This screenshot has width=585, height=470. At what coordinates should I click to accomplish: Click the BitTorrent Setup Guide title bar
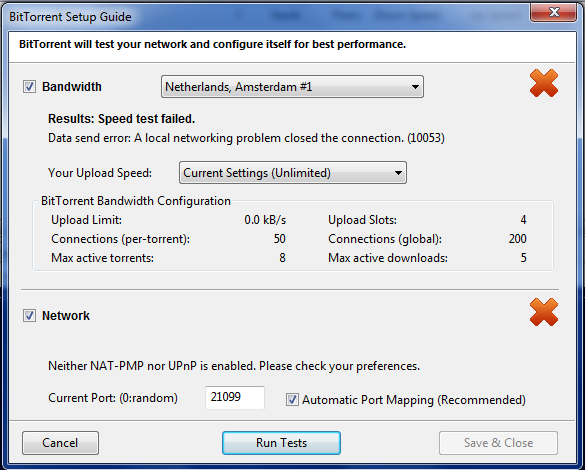261,17
